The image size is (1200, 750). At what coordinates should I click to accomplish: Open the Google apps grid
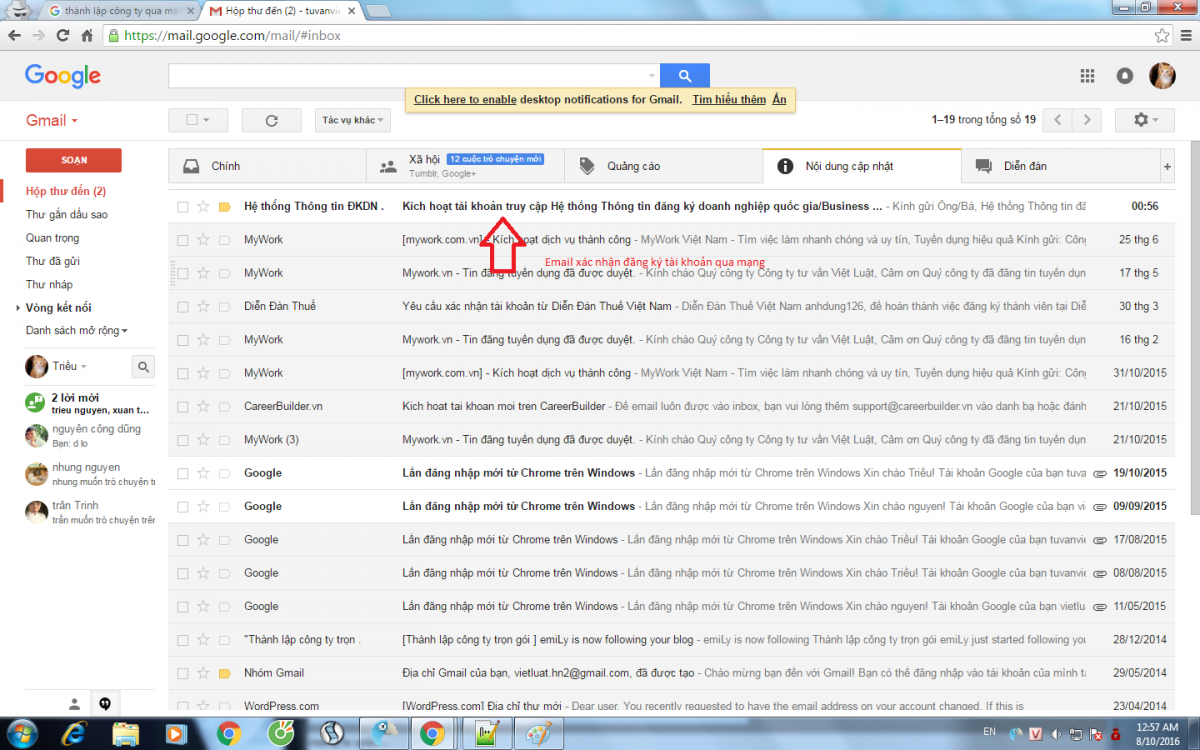point(1088,76)
